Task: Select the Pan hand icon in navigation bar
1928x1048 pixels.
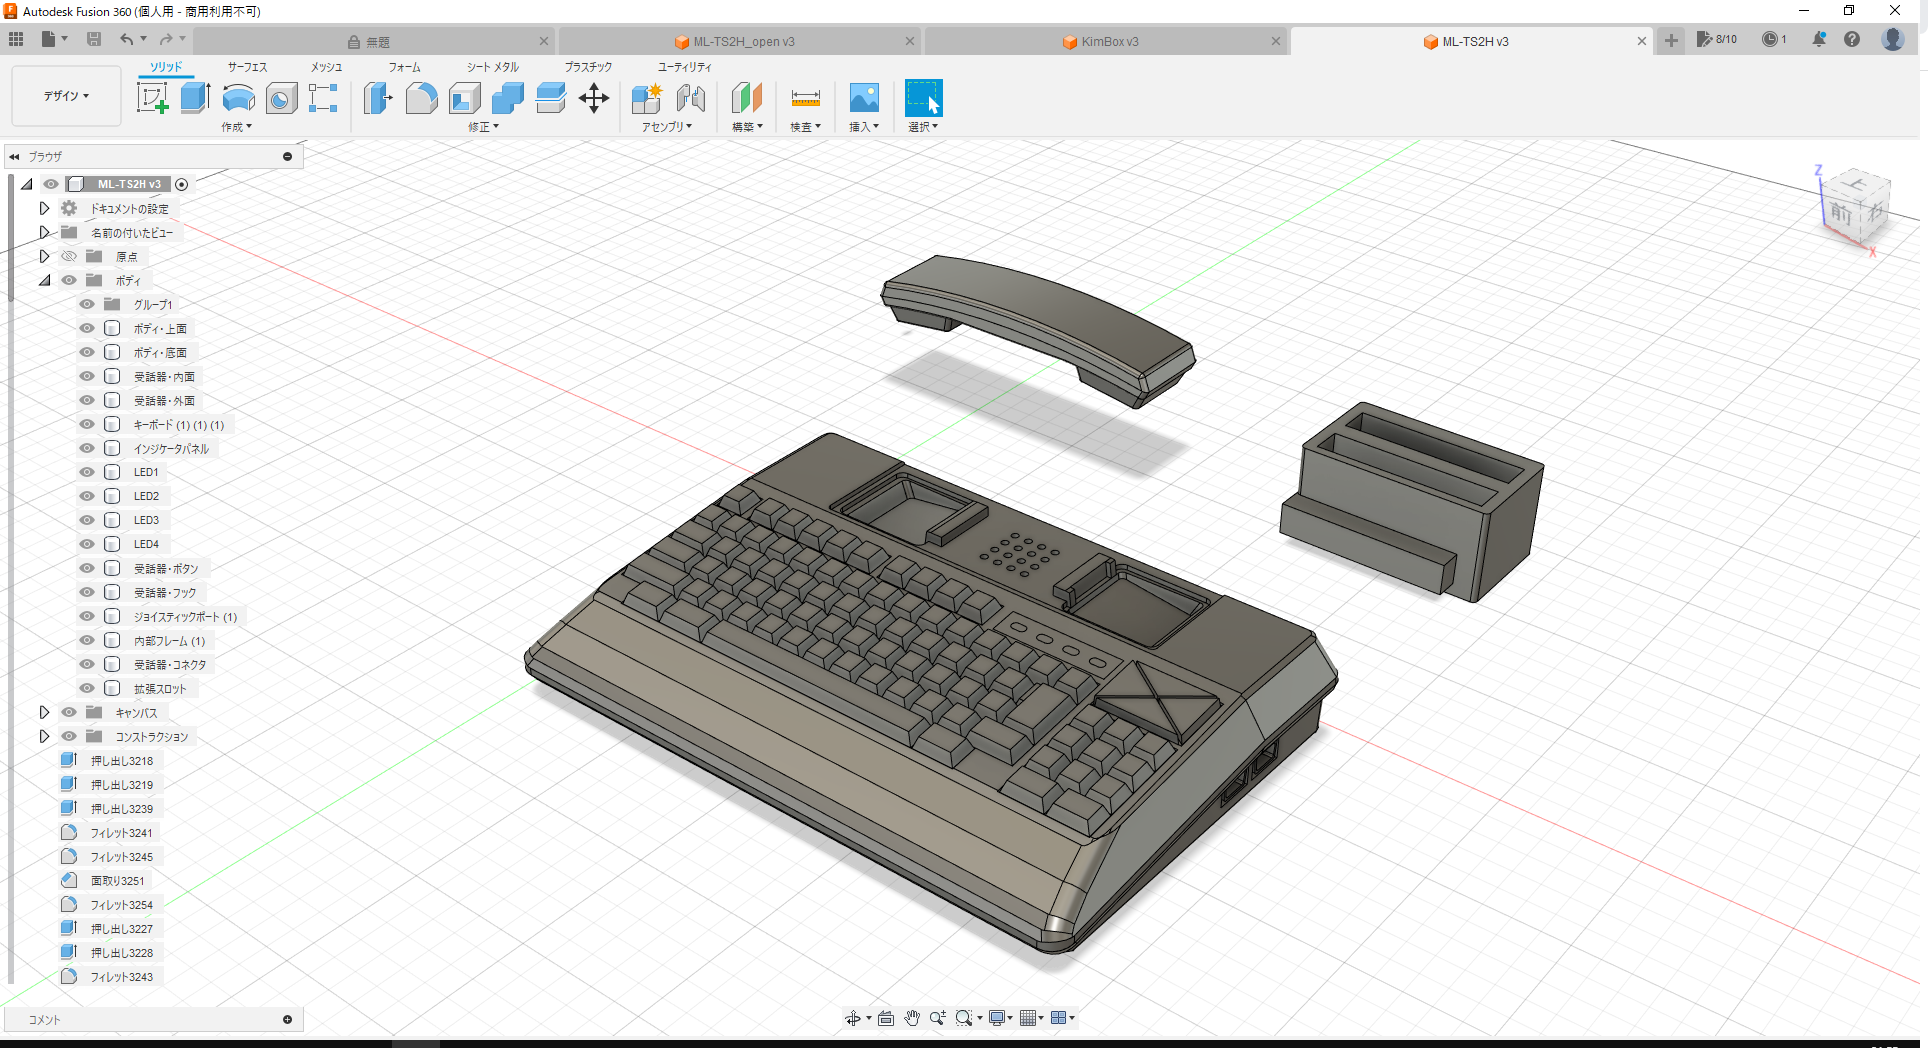Action: click(911, 1017)
